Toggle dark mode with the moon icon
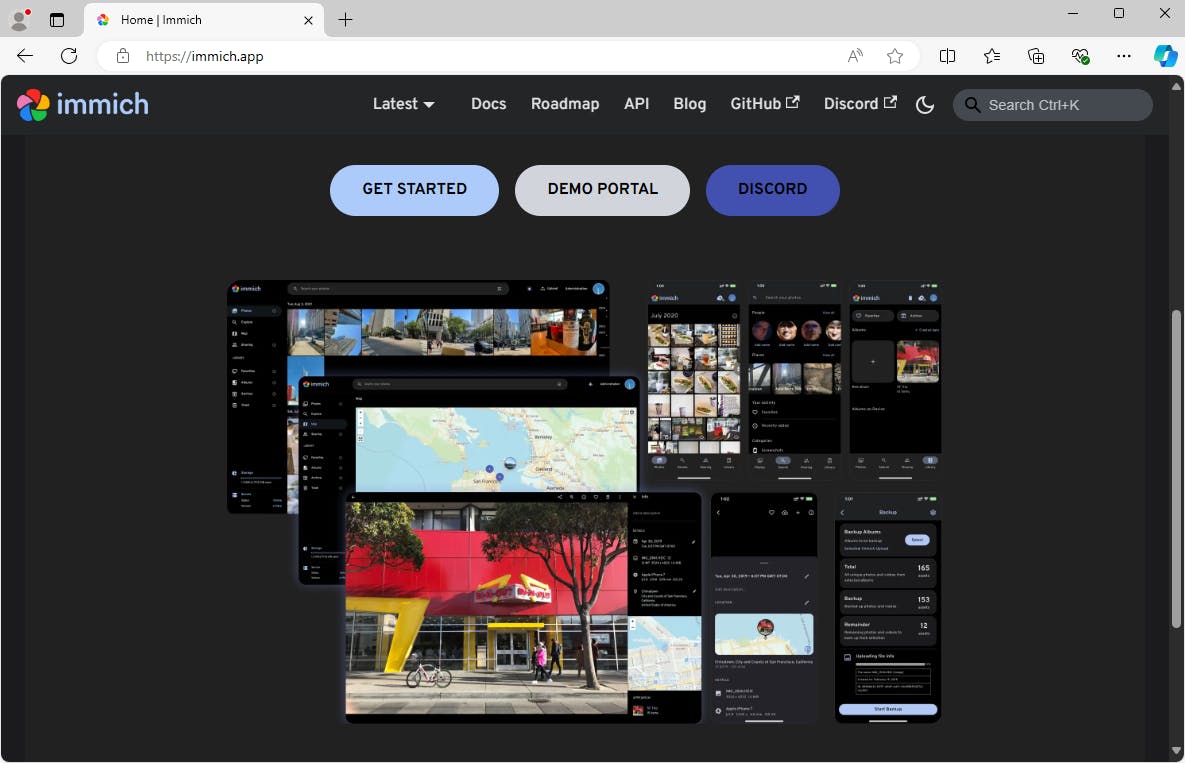 [x=925, y=104]
